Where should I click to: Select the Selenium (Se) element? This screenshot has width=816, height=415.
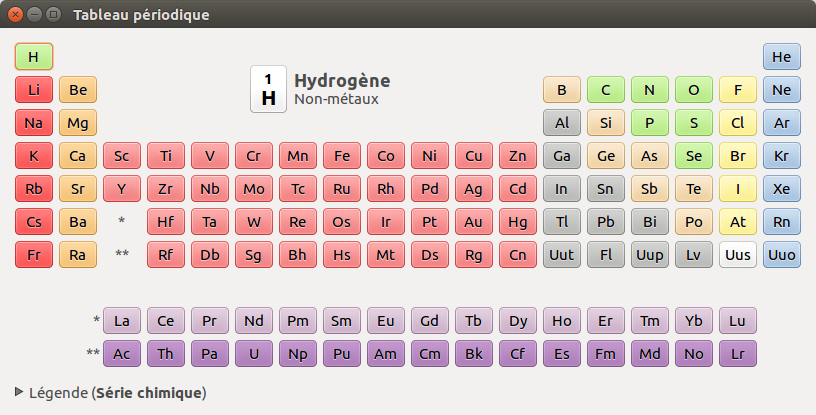tap(694, 156)
